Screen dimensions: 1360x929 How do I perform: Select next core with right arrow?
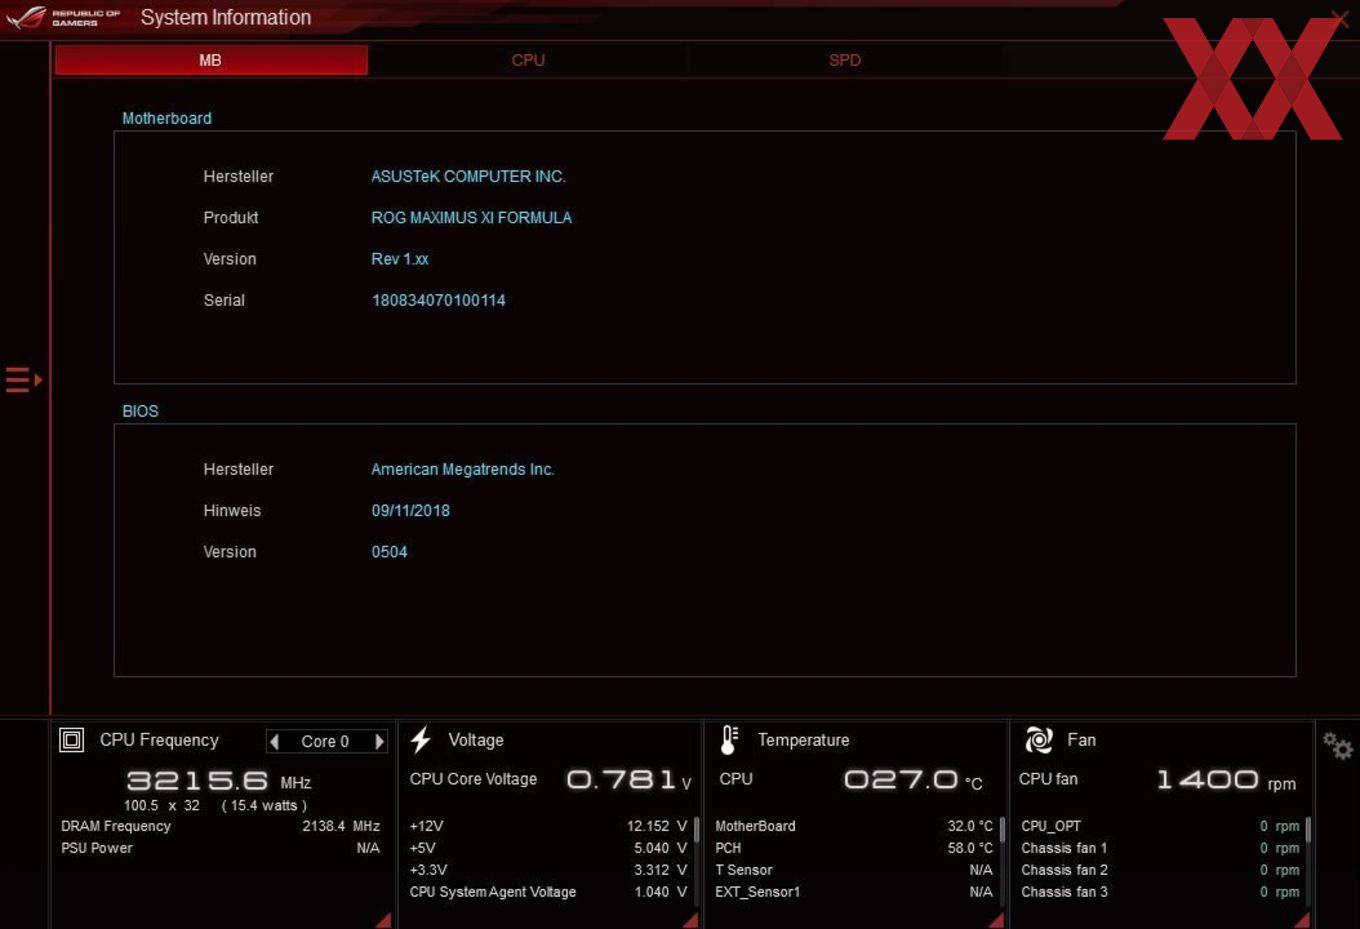pos(379,741)
